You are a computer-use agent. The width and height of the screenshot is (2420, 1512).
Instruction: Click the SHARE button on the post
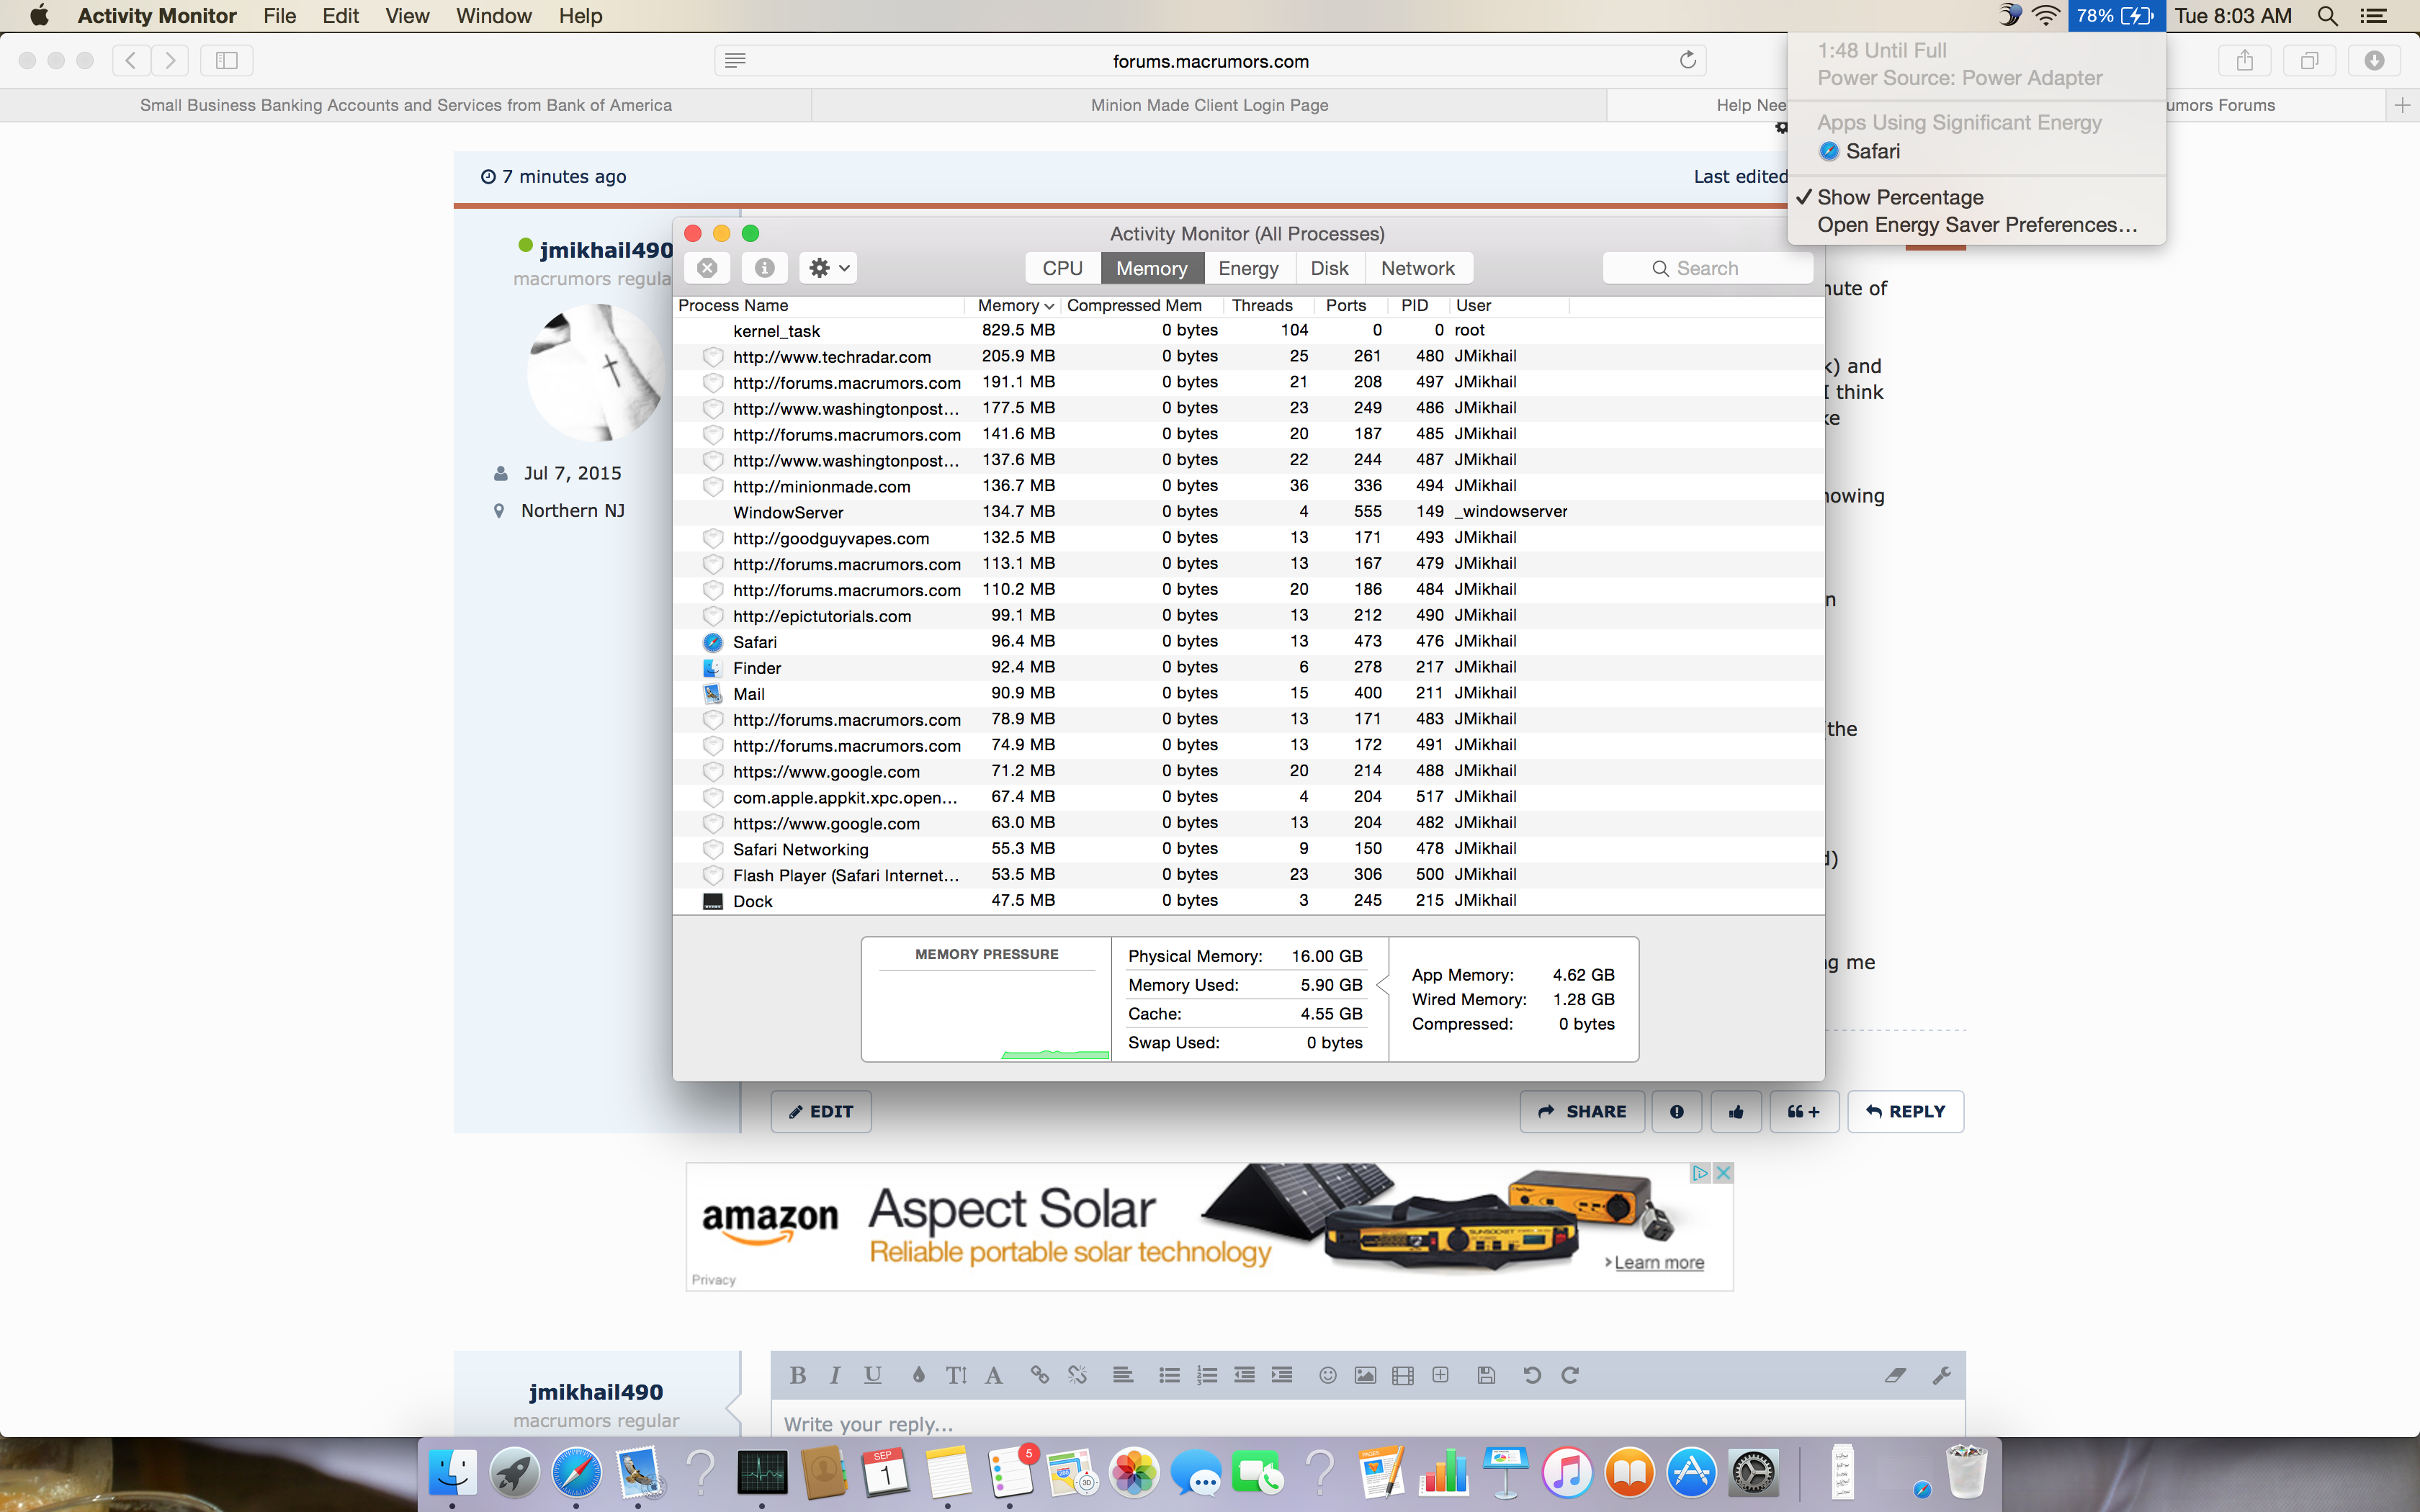(1582, 1111)
